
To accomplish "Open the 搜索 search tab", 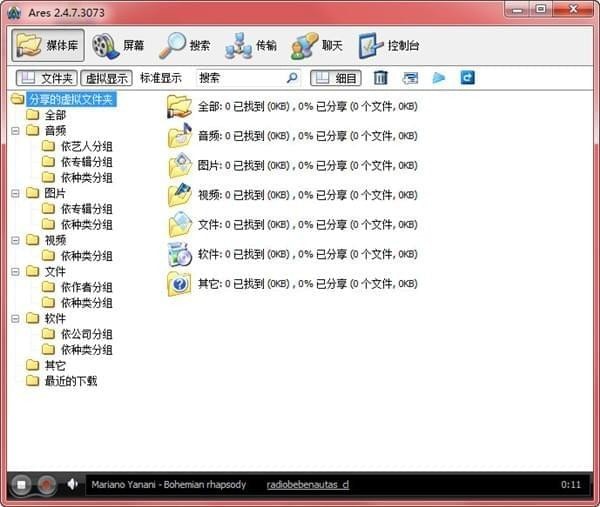I will pos(185,45).
